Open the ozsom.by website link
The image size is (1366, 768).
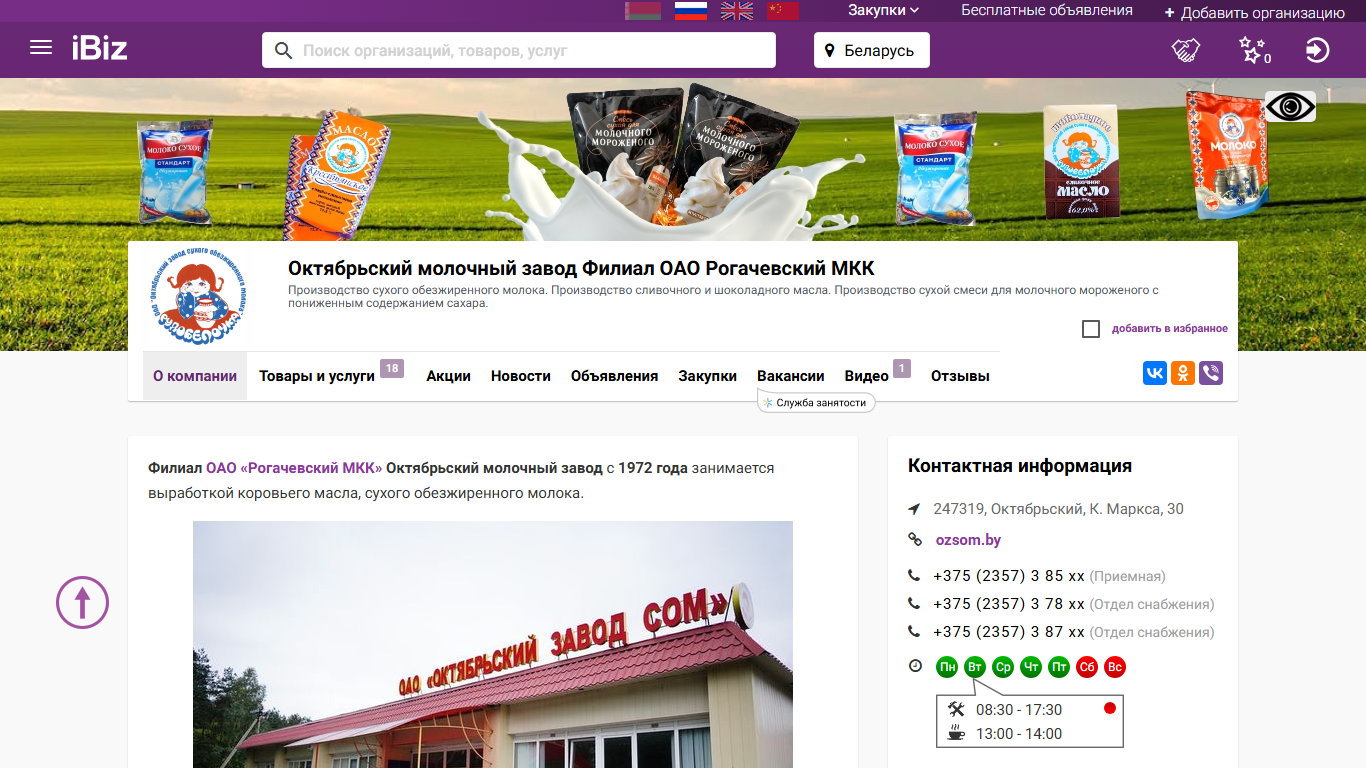pos(968,540)
